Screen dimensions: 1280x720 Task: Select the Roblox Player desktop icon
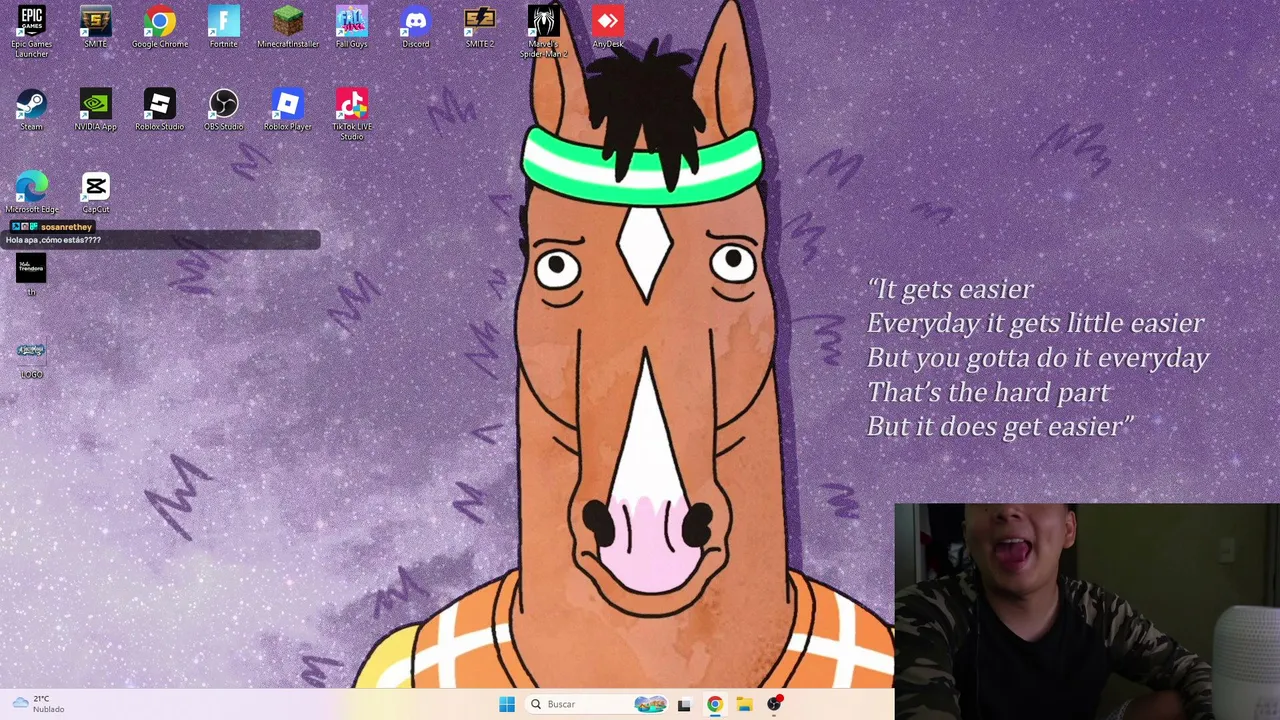pyautogui.click(x=288, y=110)
